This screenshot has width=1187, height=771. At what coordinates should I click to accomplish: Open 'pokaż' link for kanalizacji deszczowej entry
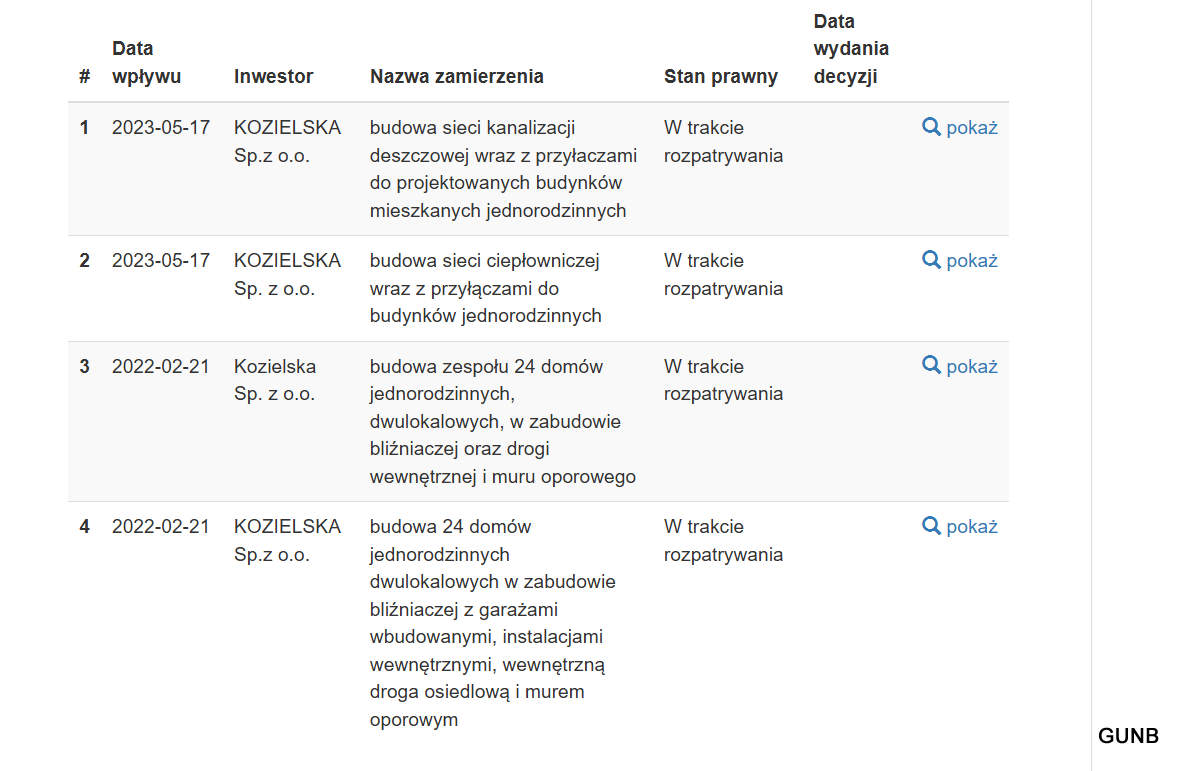960,127
